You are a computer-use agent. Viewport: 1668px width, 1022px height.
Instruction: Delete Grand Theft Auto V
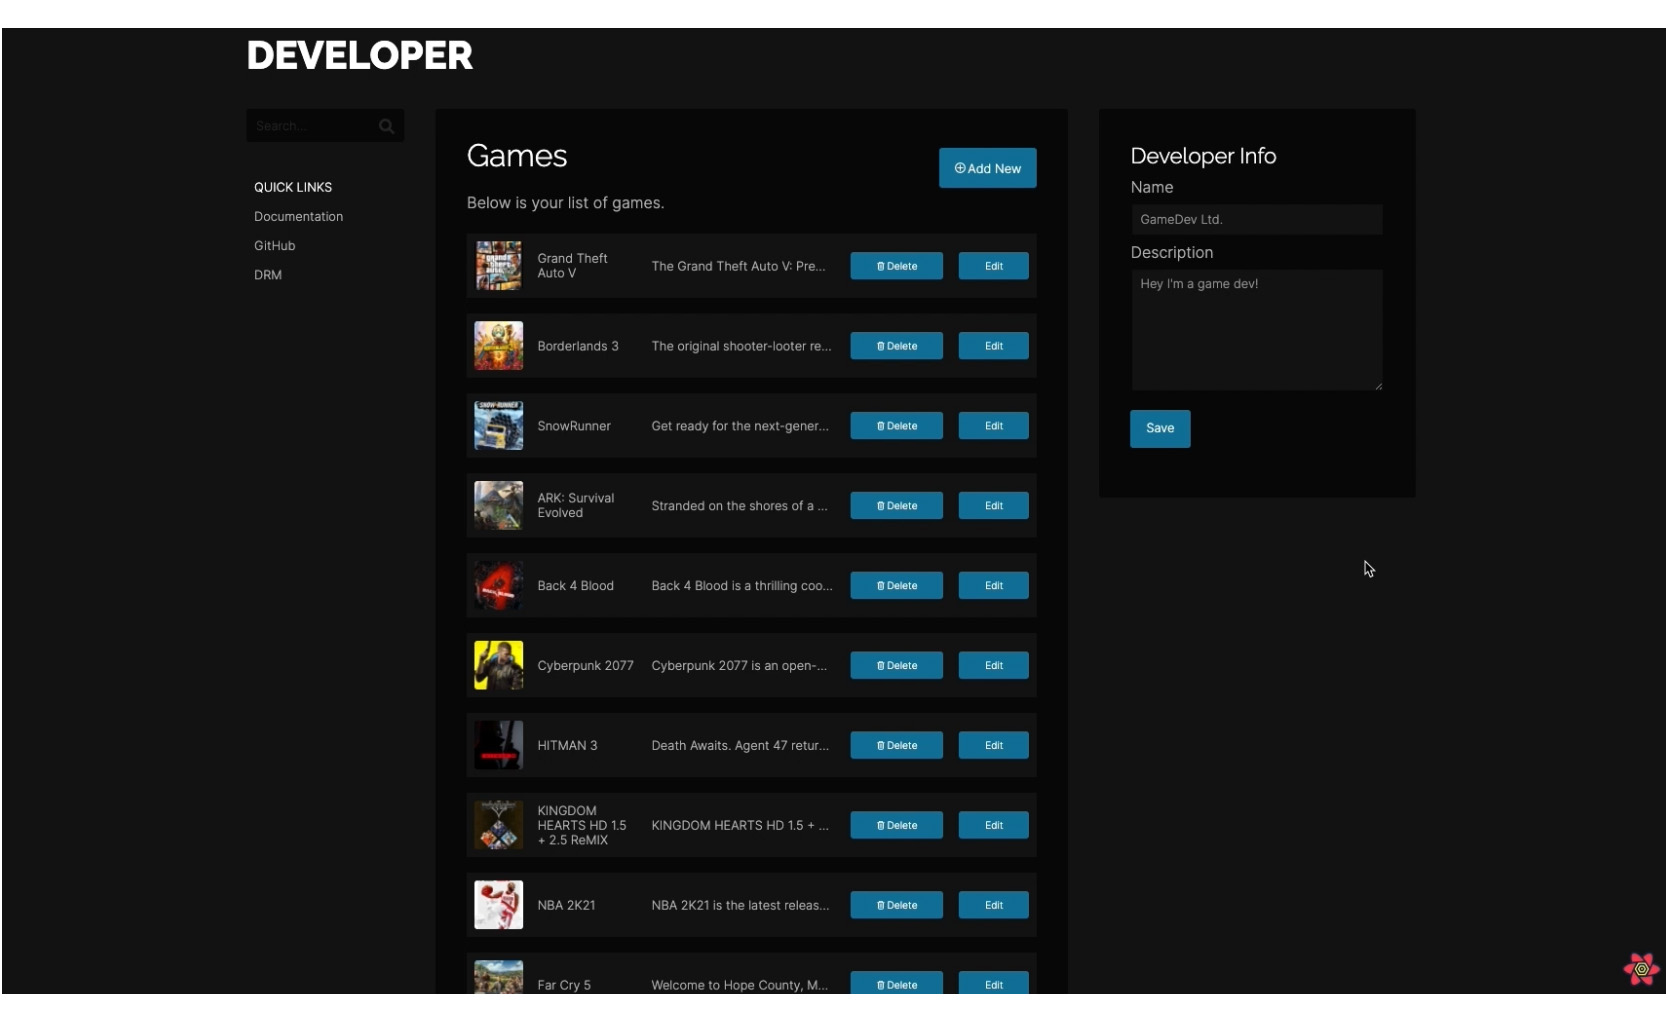point(896,266)
